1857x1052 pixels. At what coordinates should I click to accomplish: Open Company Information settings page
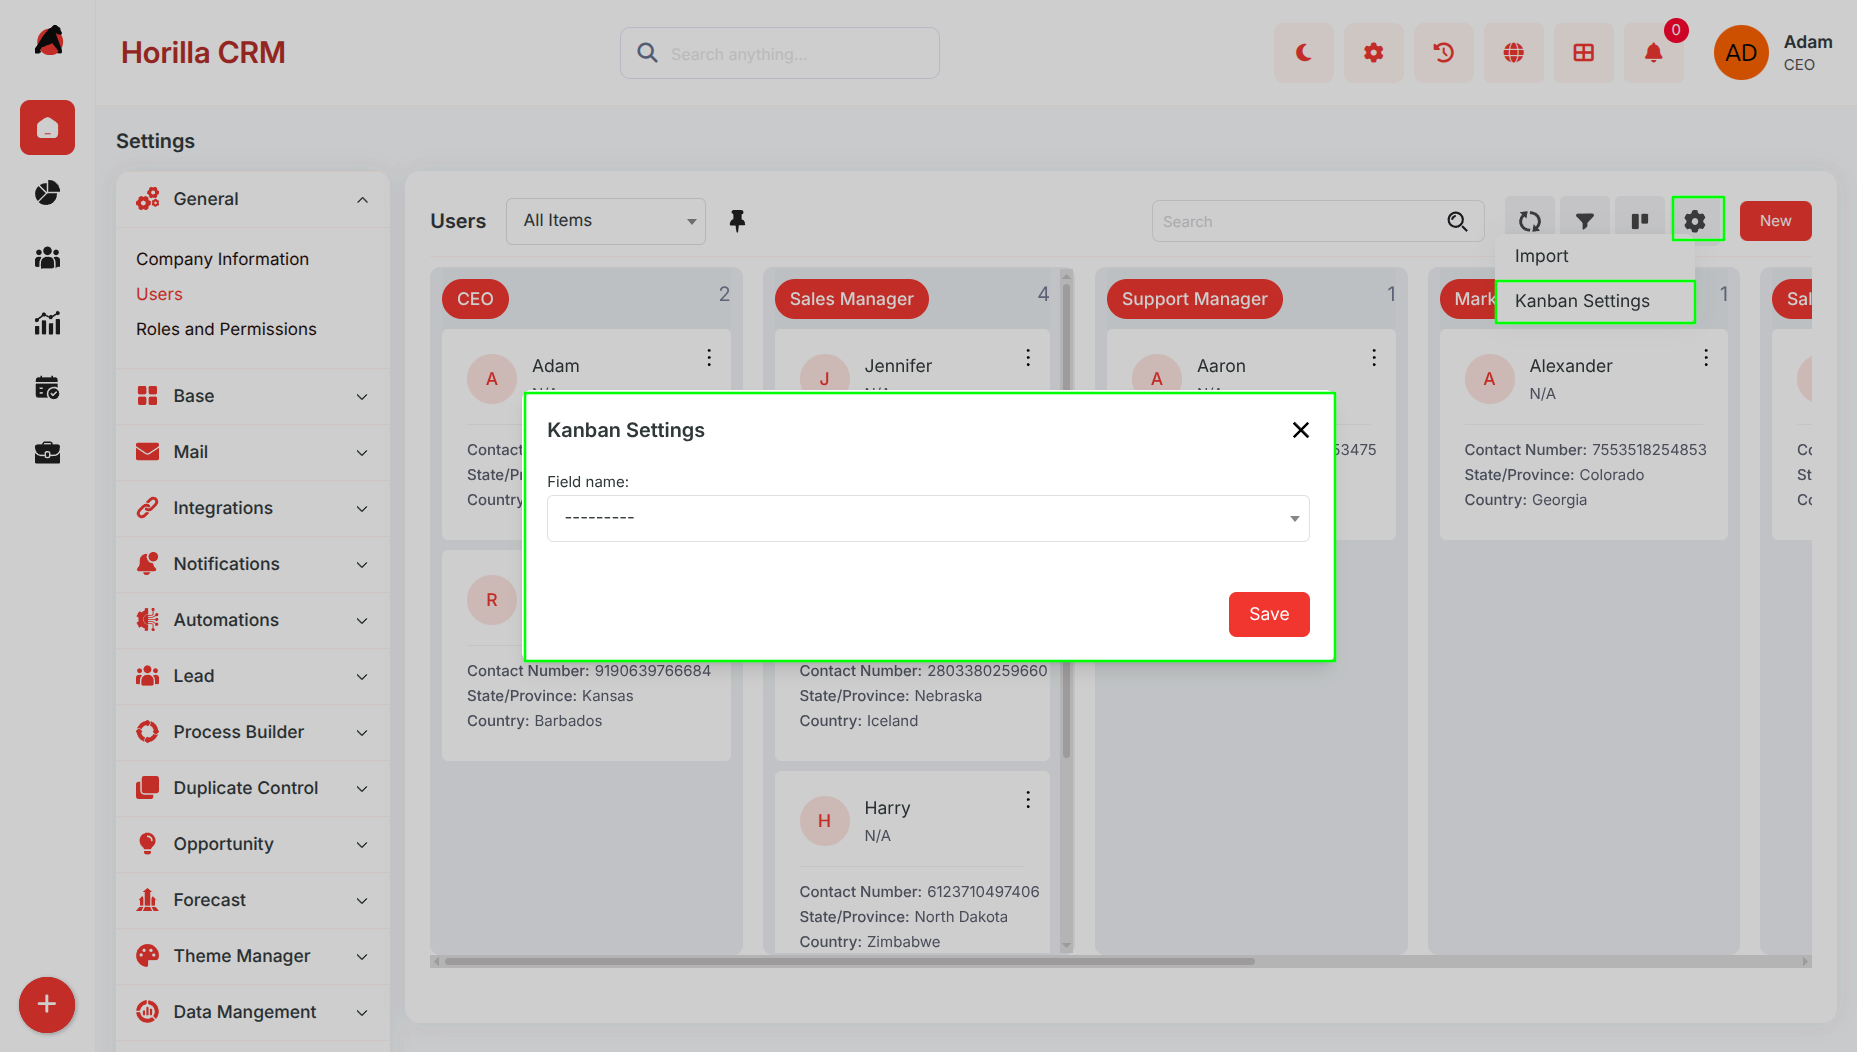click(222, 259)
